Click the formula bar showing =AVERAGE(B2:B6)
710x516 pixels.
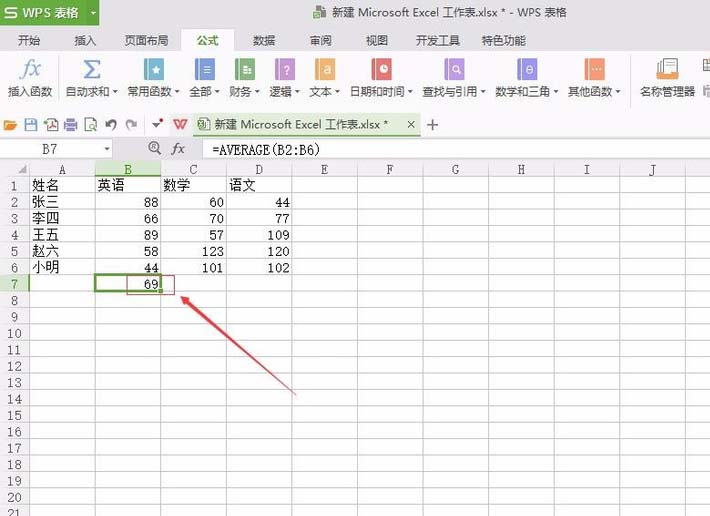click(455, 149)
